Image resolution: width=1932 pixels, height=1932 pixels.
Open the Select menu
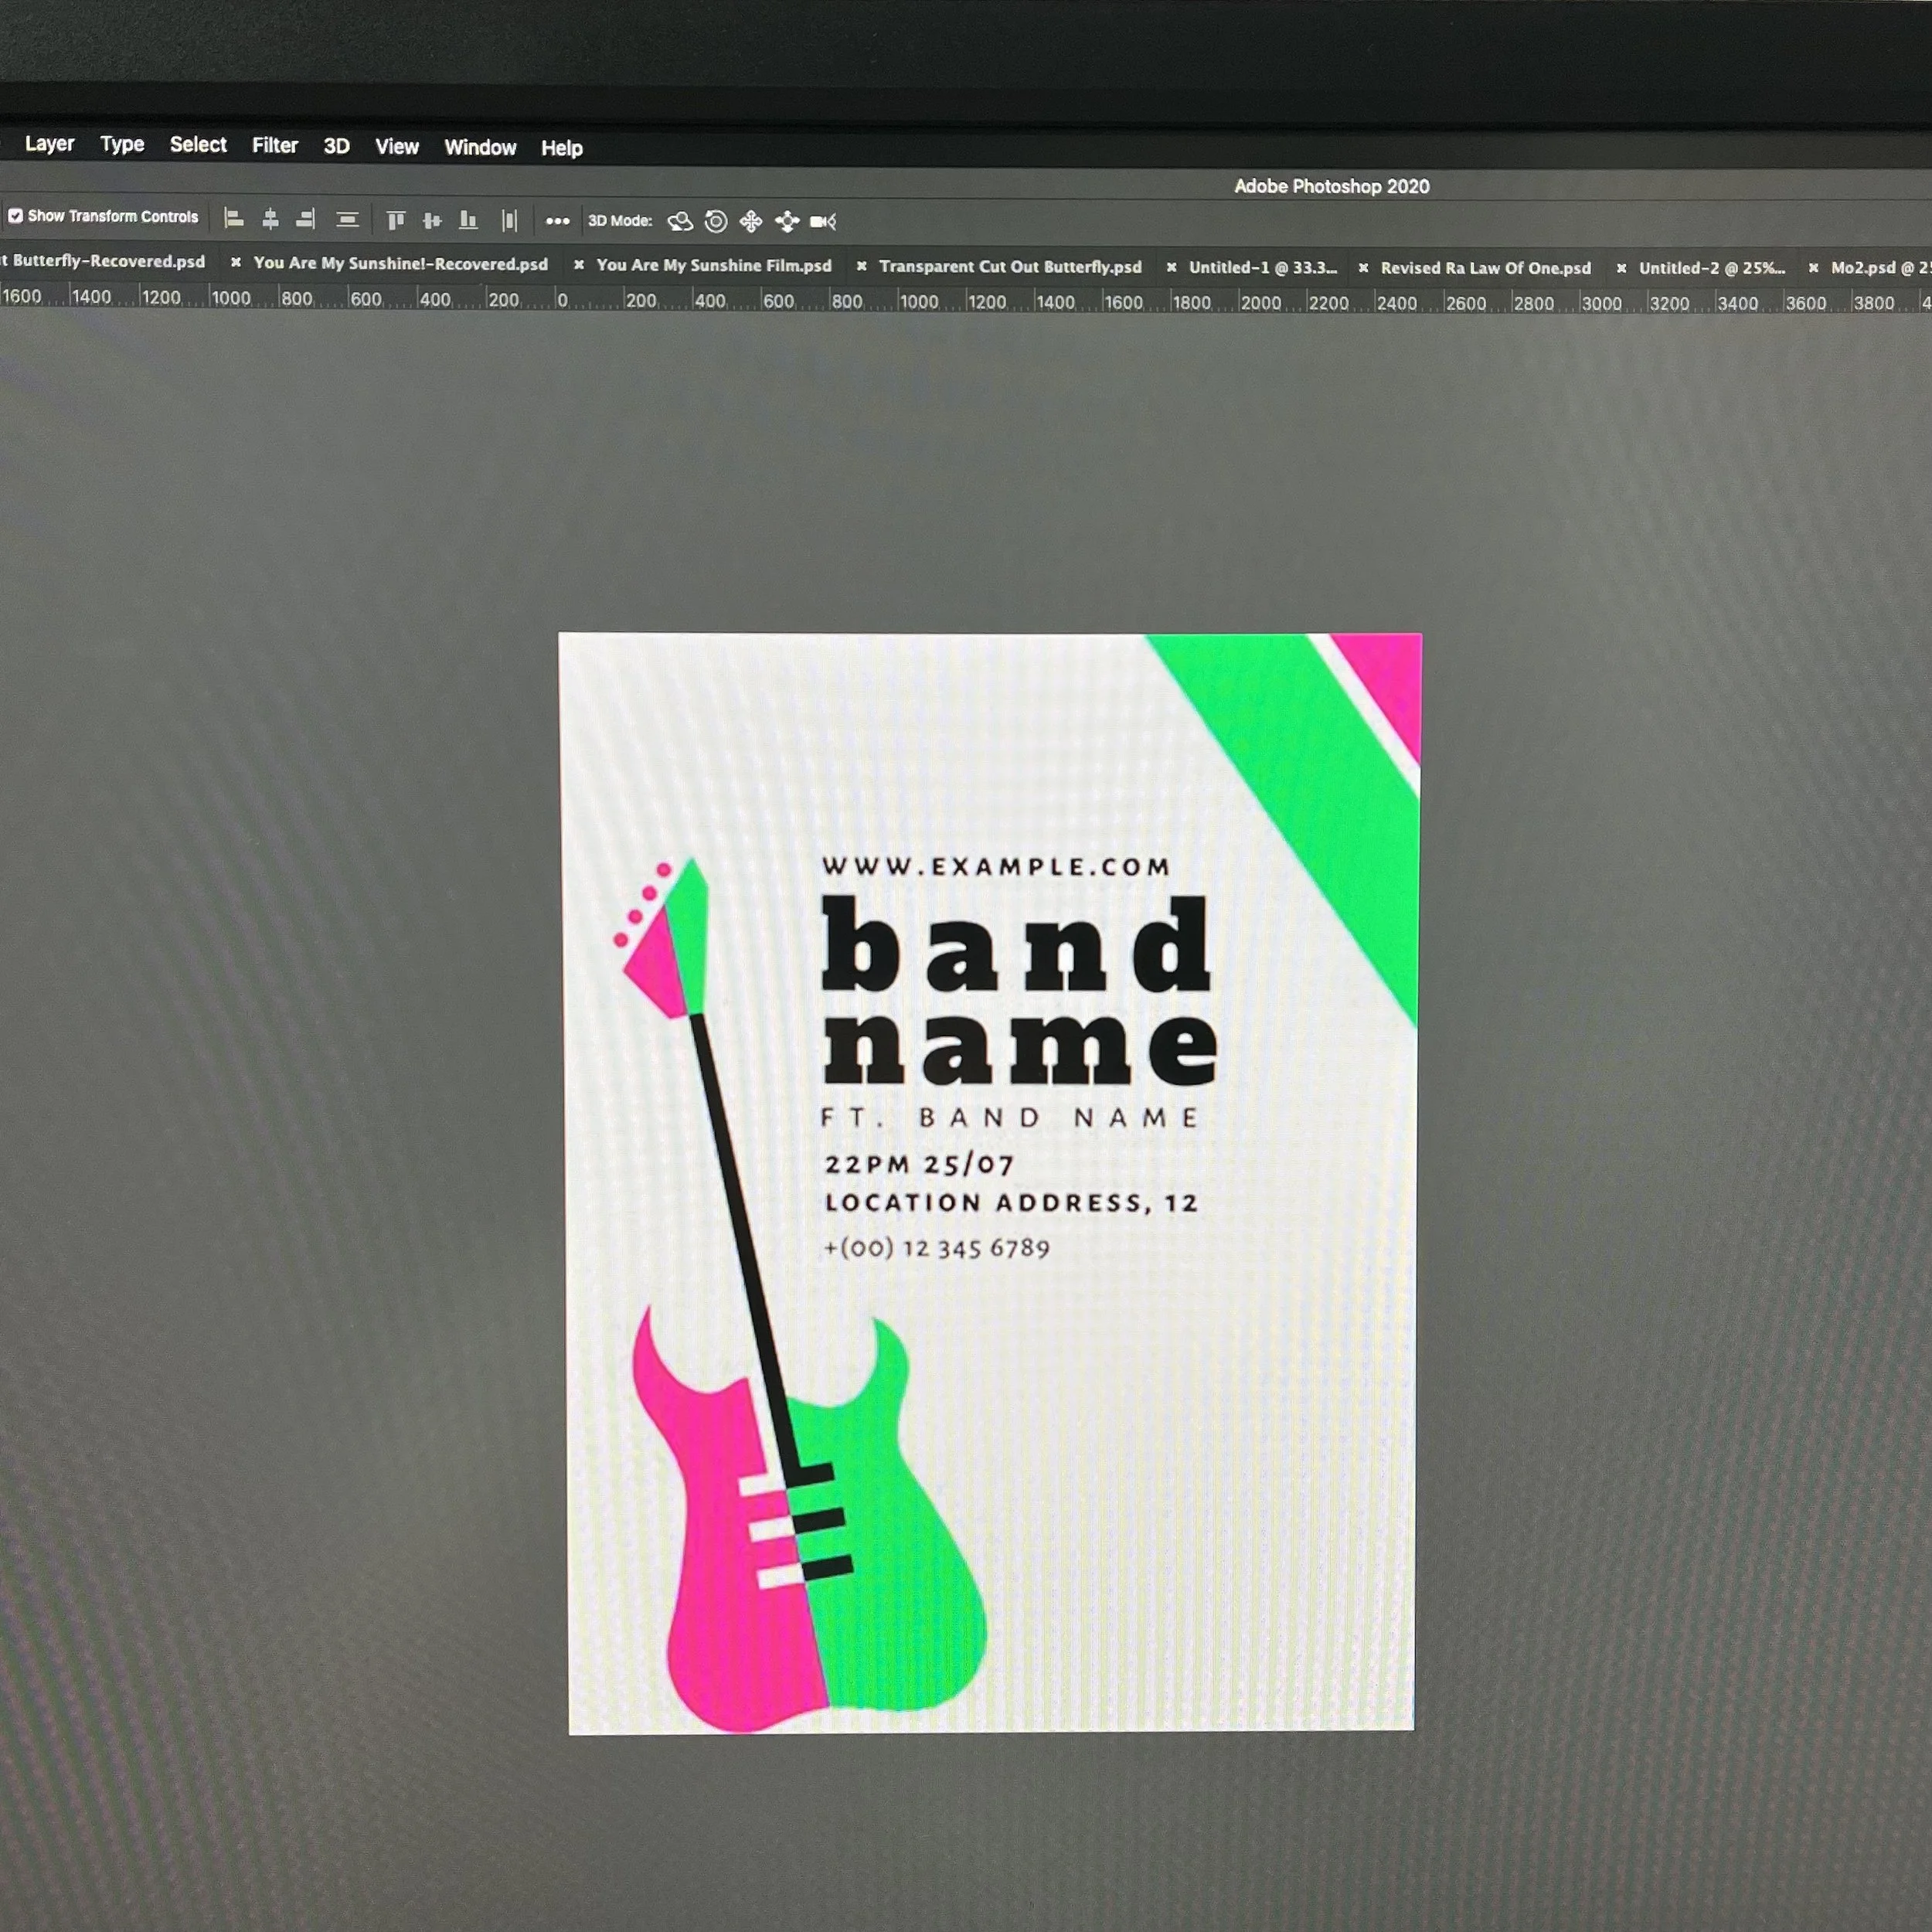pyautogui.click(x=198, y=145)
